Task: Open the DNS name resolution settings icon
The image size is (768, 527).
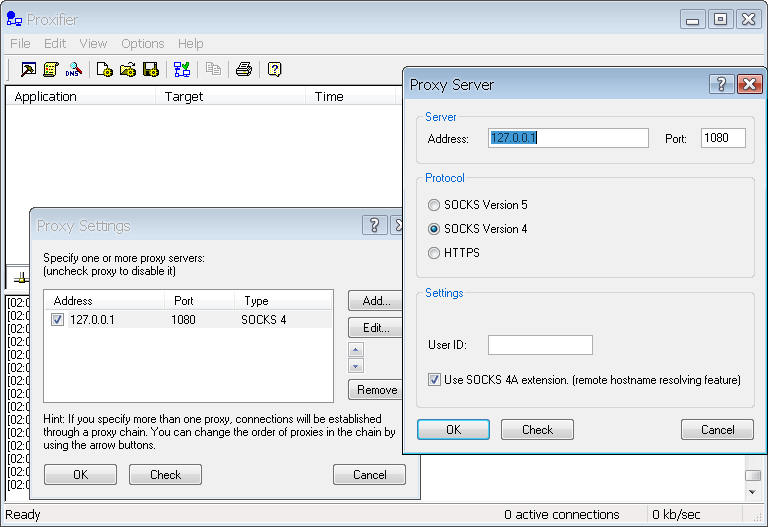Action: [73, 70]
